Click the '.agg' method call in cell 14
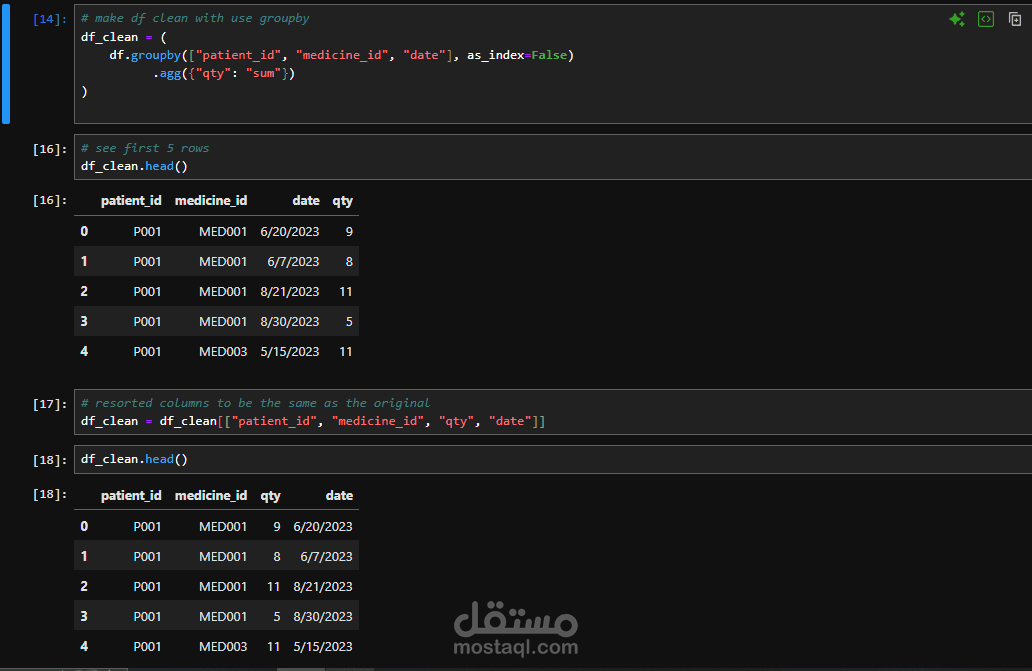 click(167, 74)
